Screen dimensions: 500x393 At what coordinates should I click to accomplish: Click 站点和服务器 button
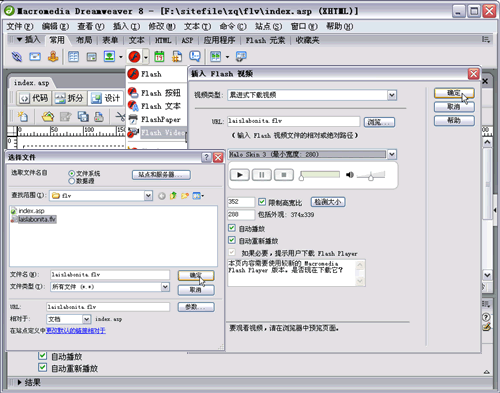click(161, 175)
